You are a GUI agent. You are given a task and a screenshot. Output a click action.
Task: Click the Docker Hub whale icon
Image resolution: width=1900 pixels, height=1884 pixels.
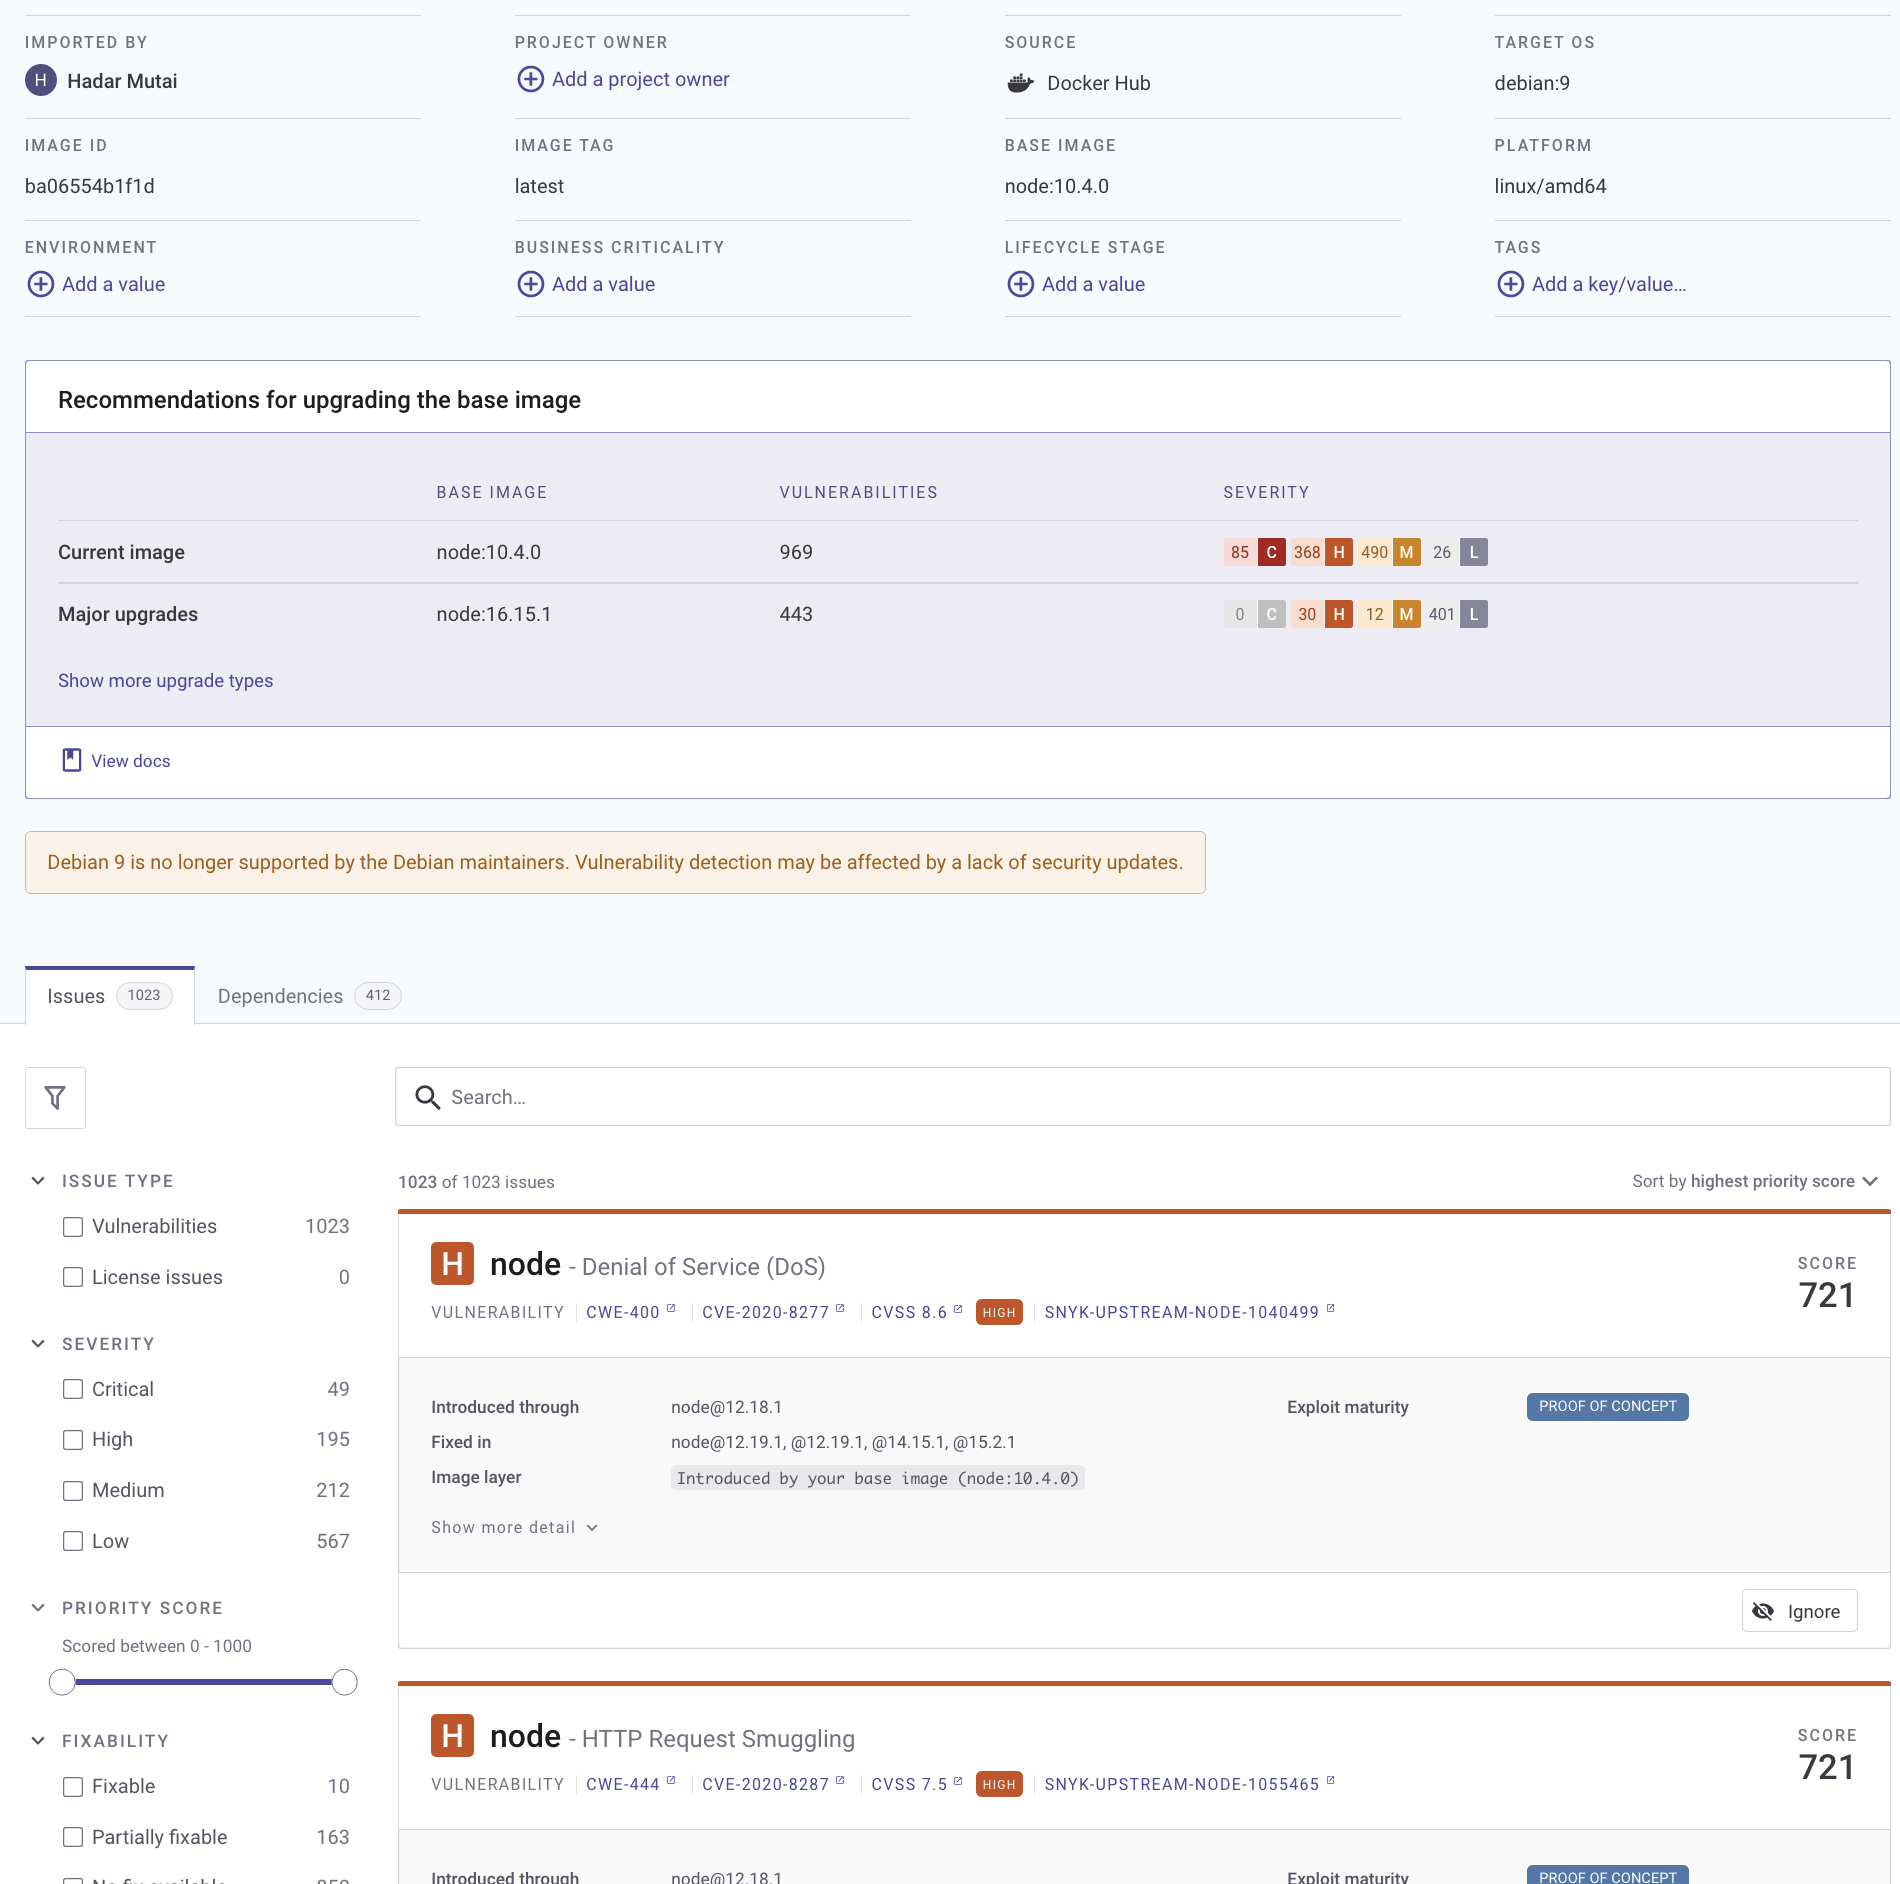[x=1019, y=83]
